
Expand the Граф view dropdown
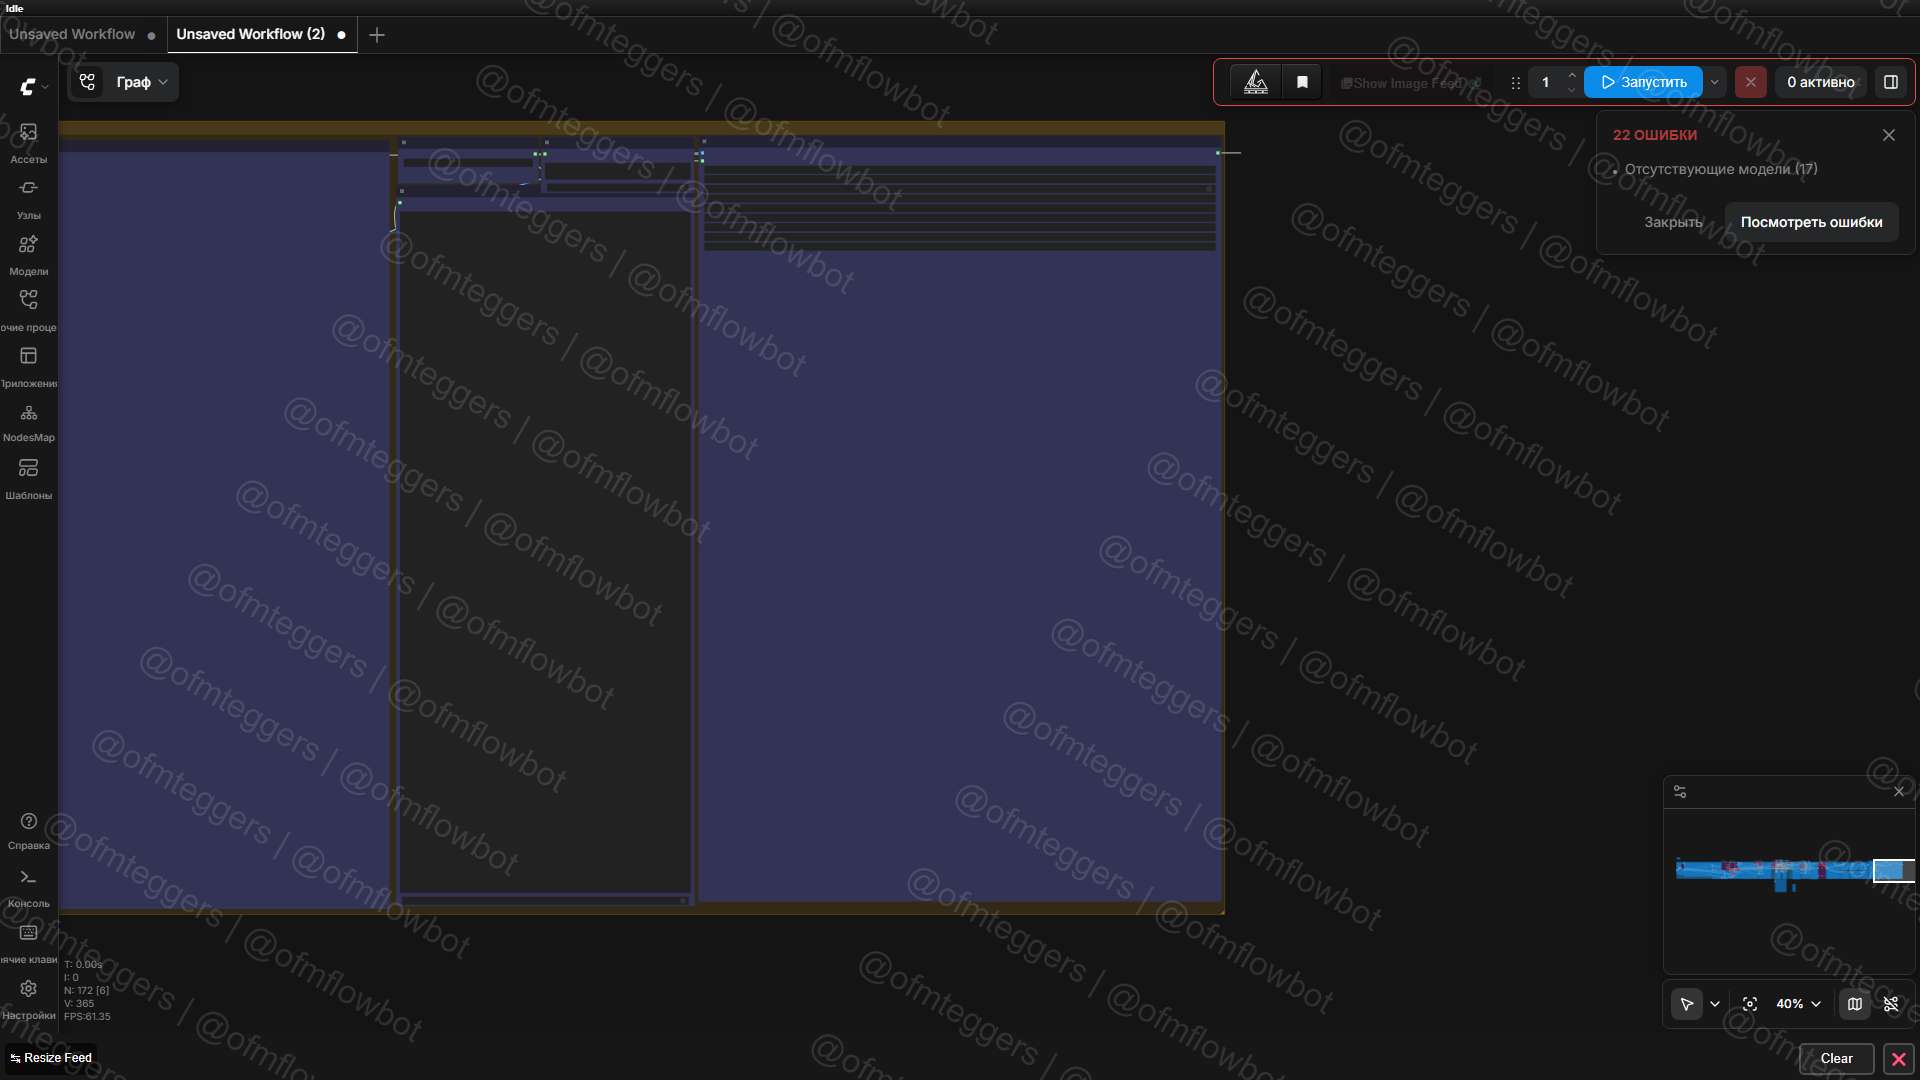click(x=141, y=82)
